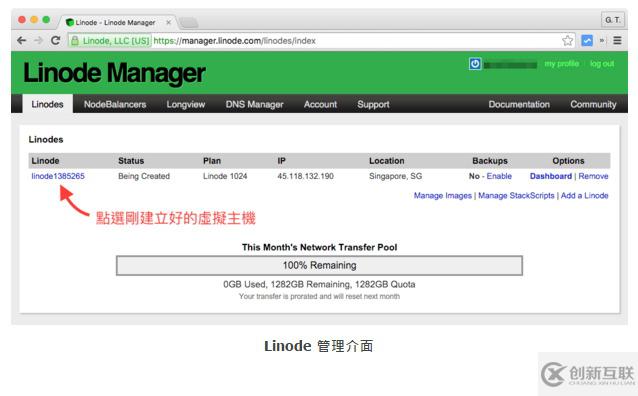Click the macOS green zoom button
This screenshot has height=396, width=638.
click(46, 20)
